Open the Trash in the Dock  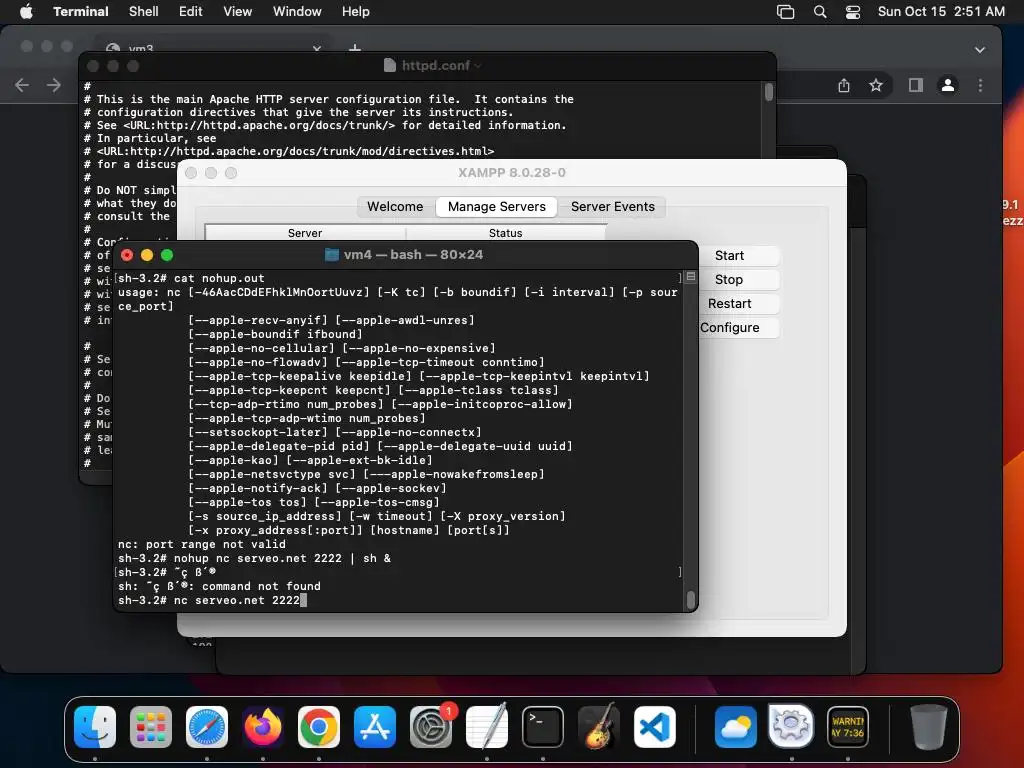point(928,727)
